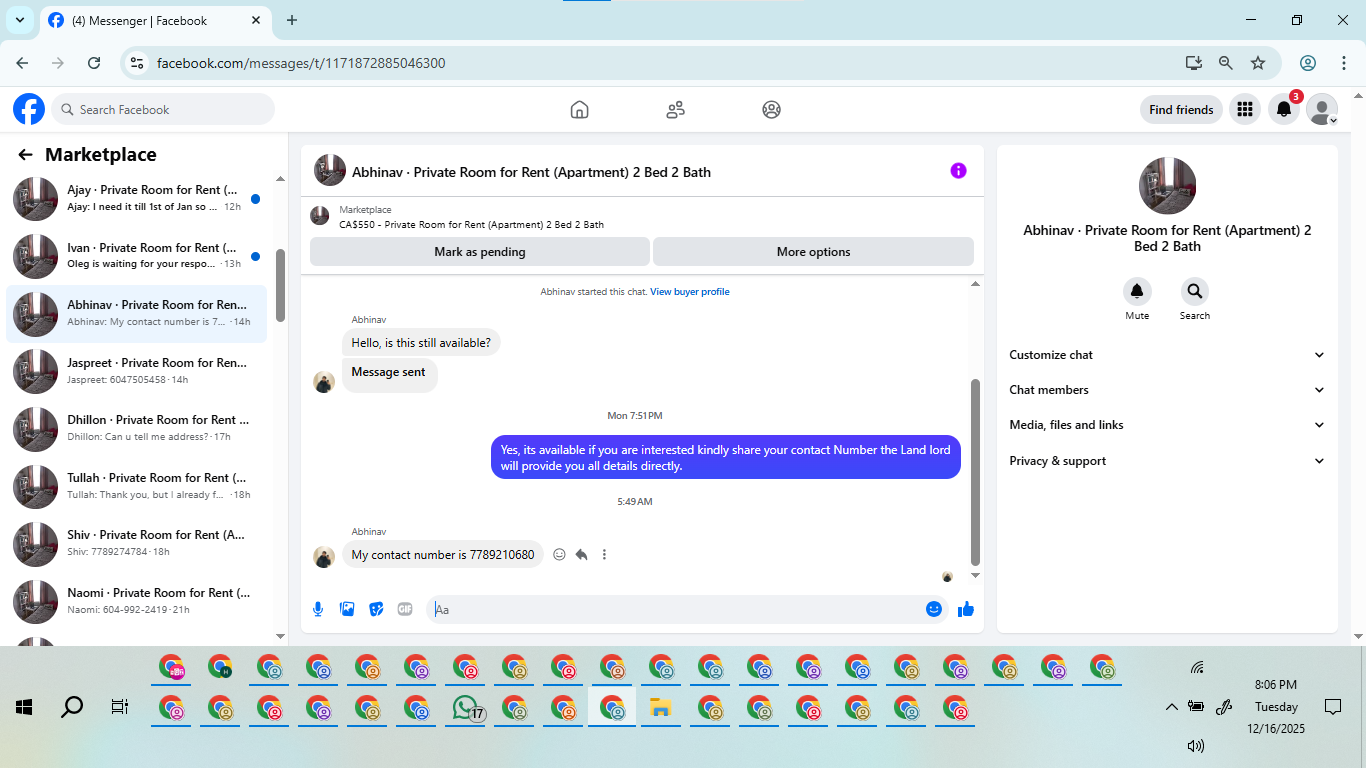Open the Notifications bell
Viewport: 1366px width, 768px height.
tap(1284, 110)
